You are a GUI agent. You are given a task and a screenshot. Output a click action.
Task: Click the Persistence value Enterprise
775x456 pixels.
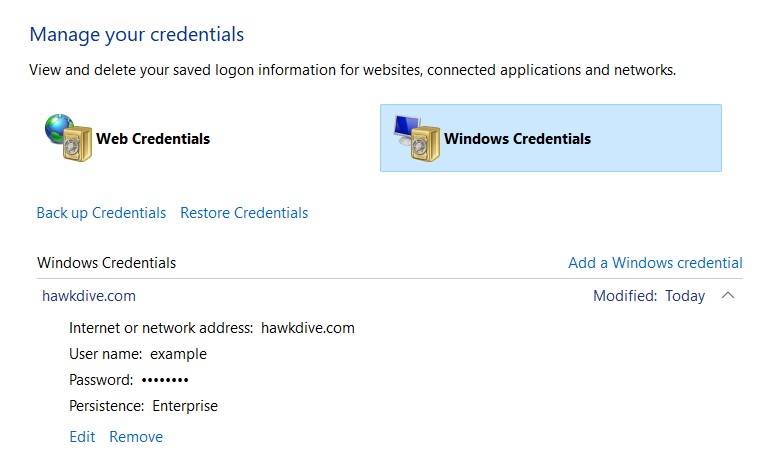[x=185, y=406]
